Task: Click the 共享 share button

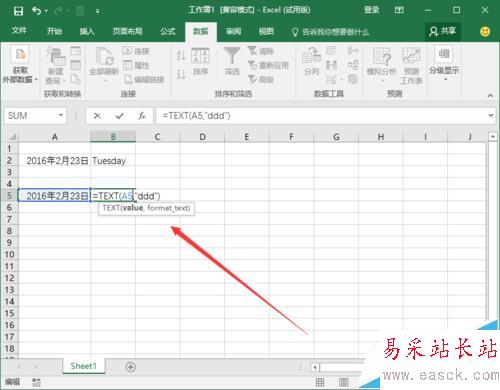Action: pos(443,31)
